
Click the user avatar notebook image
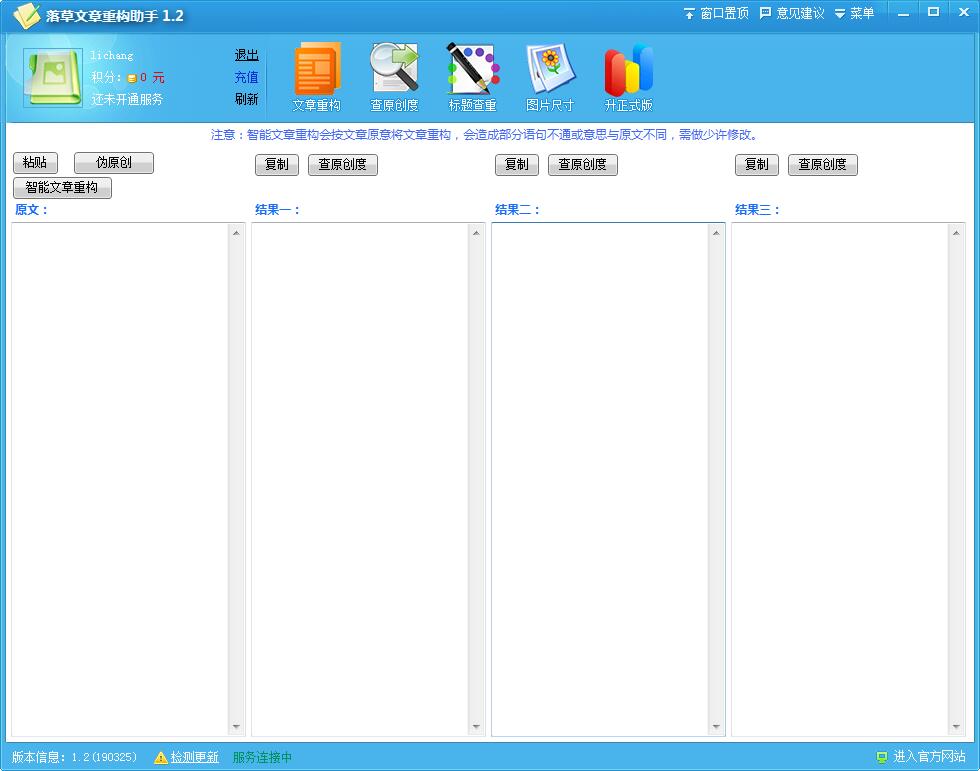tap(53, 77)
